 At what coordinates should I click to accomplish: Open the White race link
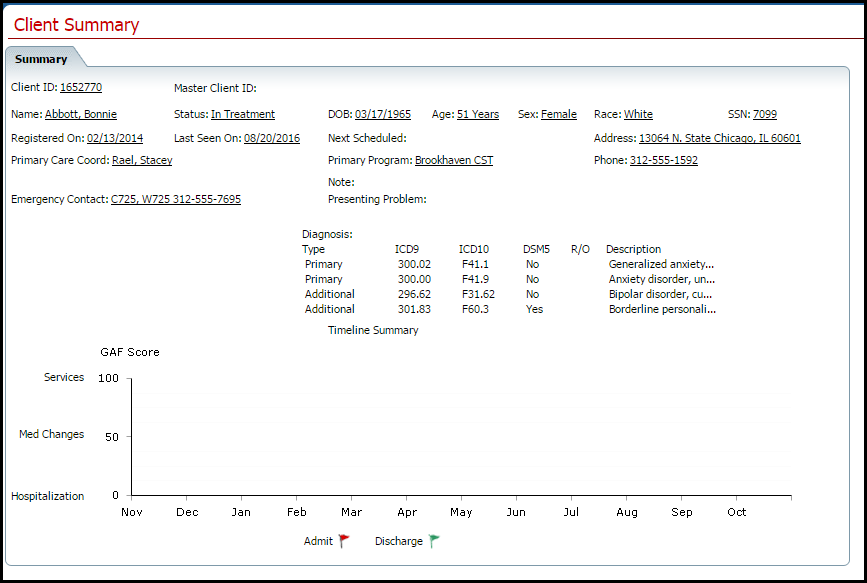point(638,114)
